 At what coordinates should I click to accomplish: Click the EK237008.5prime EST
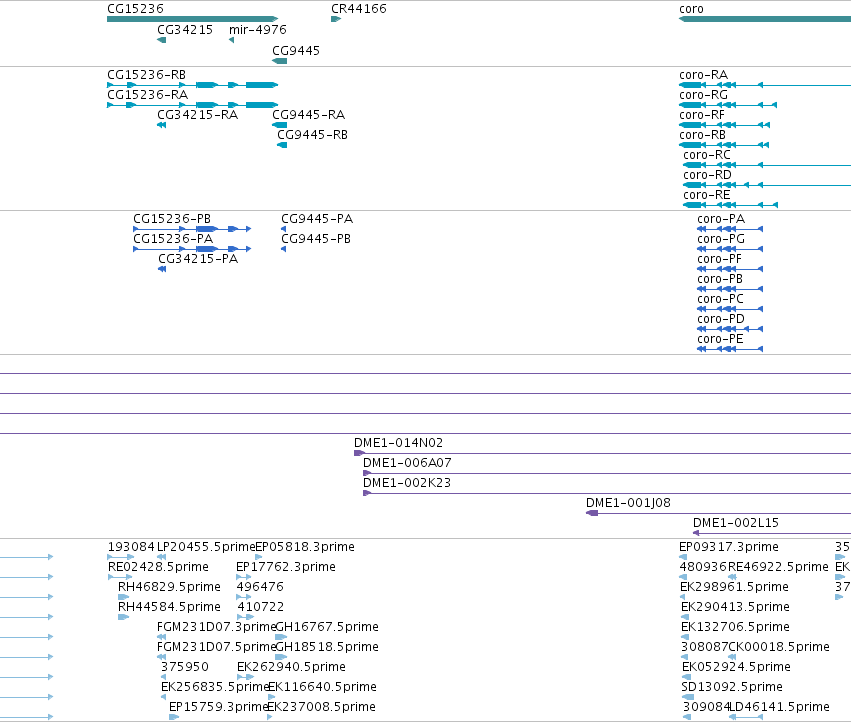[270, 717]
